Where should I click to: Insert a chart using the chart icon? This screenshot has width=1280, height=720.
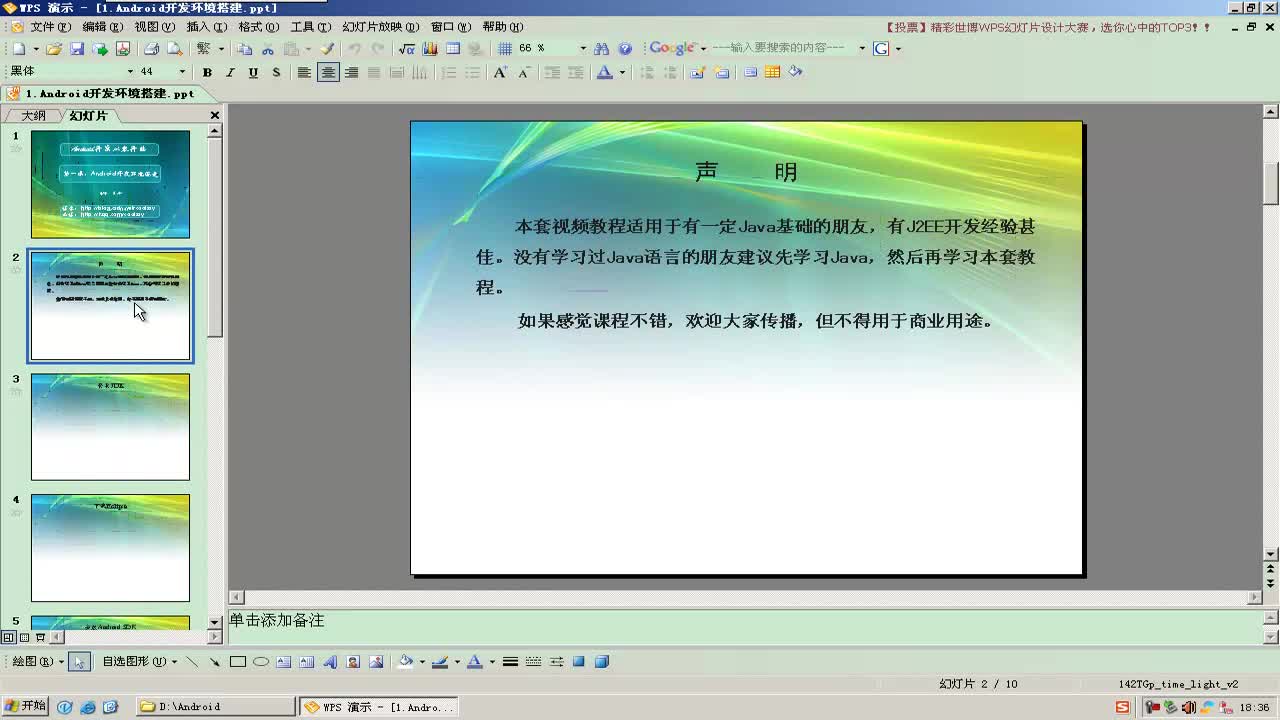[x=430, y=48]
